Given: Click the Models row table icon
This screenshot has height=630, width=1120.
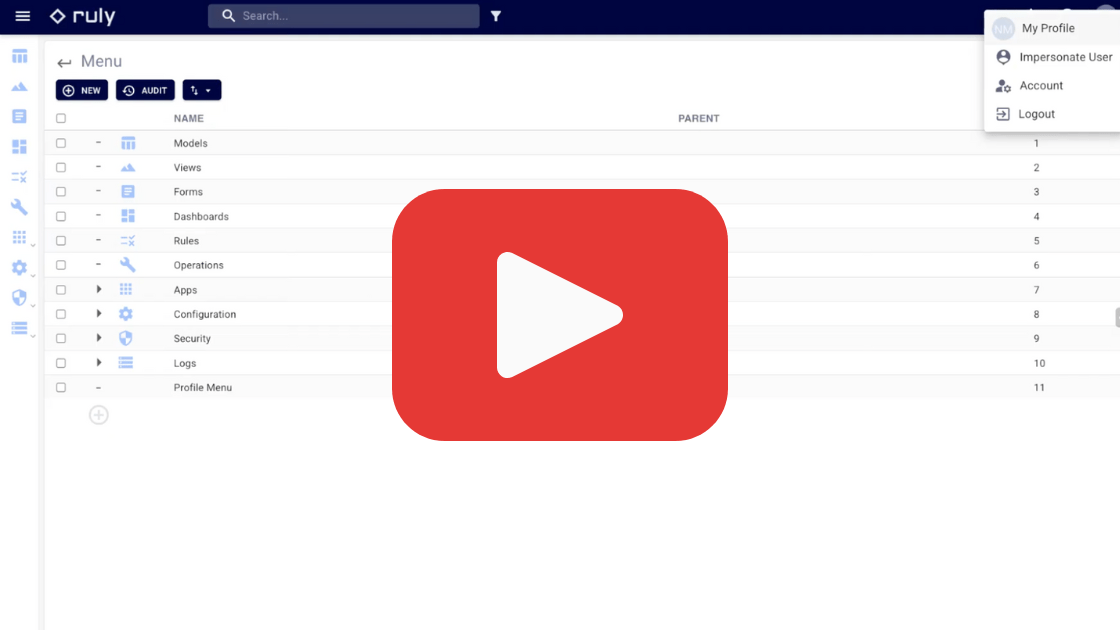Looking at the screenshot, I should 128,144.
